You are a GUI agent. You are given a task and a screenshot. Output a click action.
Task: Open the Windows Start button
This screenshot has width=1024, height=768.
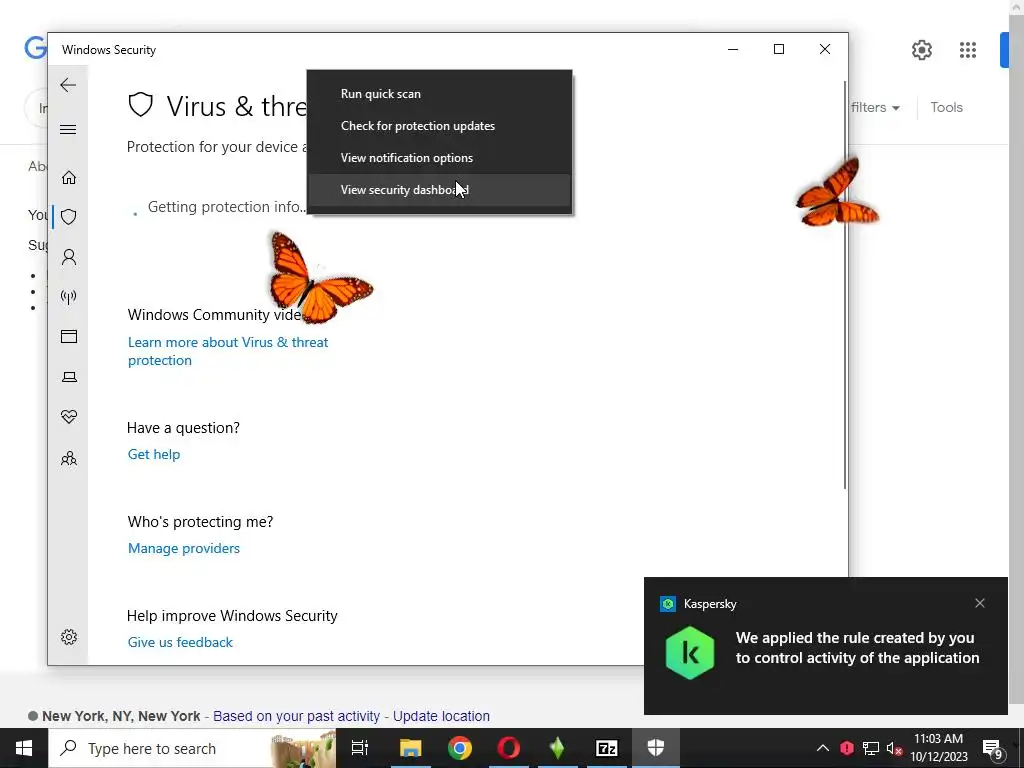[x=24, y=748]
